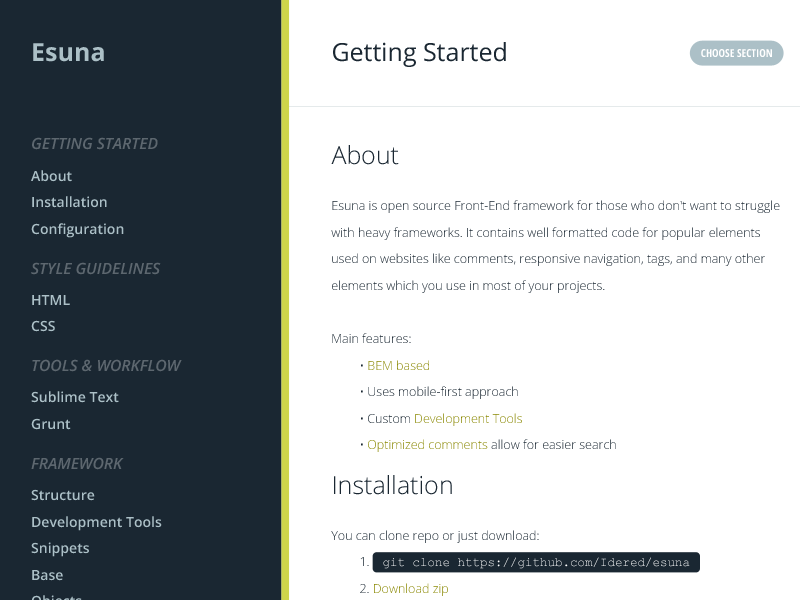Click the GETTING STARTED section header

pyautogui.click(x=94, y=143)
